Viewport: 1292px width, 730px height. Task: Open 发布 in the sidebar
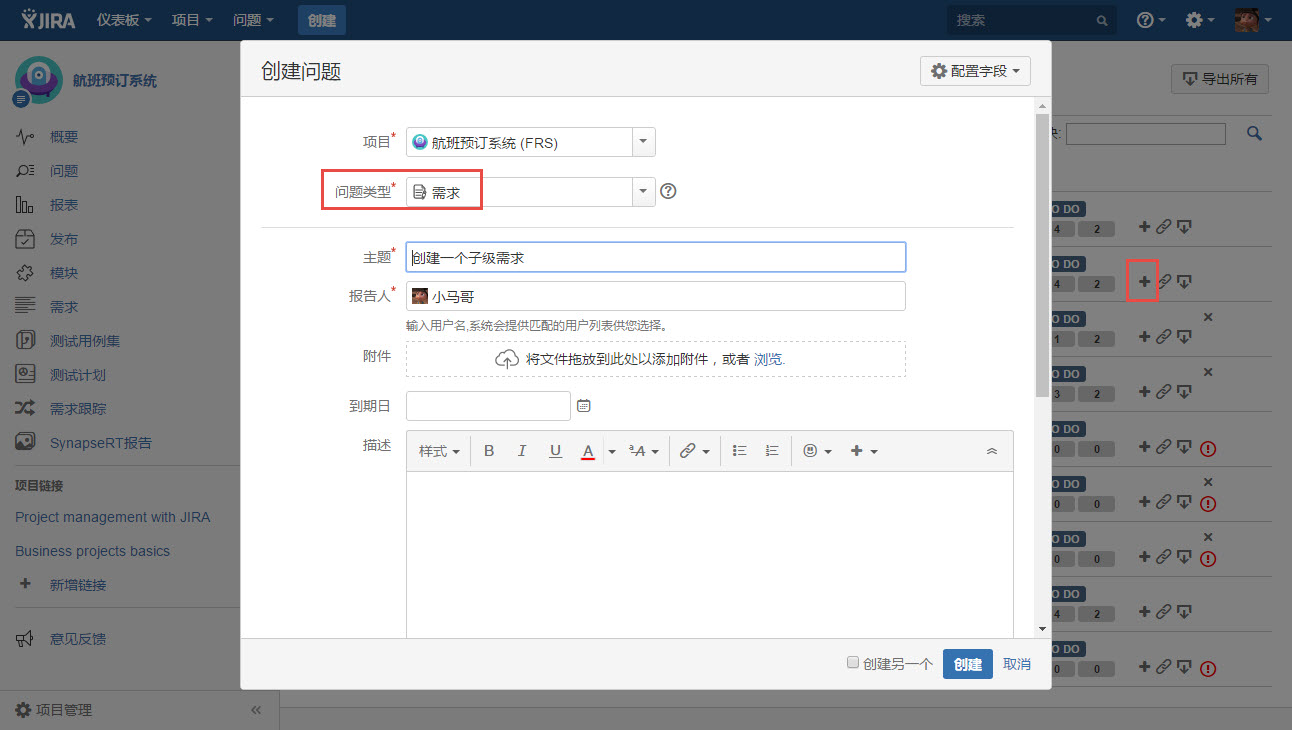(64, 239)
